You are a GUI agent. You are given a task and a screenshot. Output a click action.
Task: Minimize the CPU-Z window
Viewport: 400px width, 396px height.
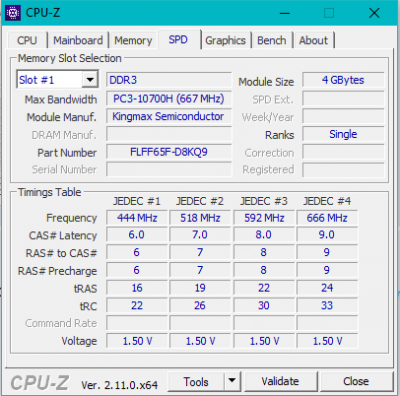[x=284, y=13]
